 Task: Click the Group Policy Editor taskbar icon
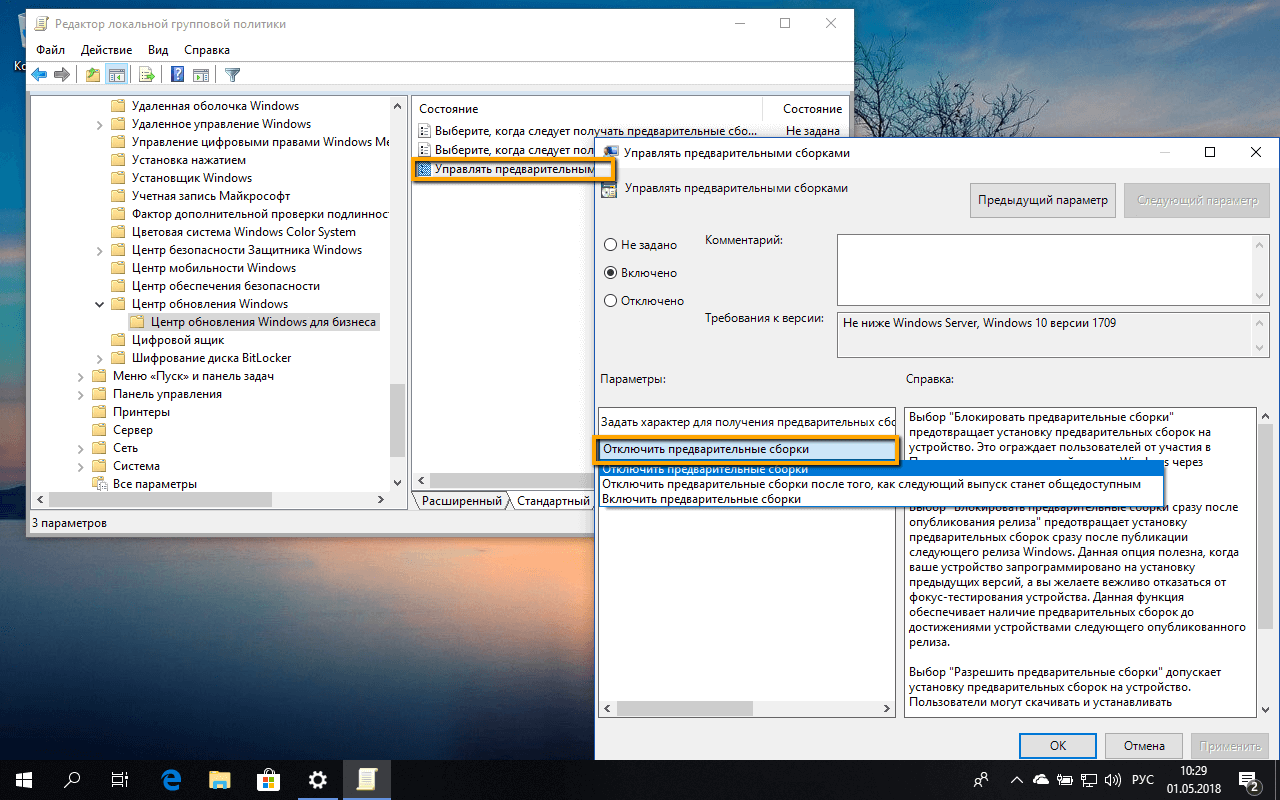point(367,779)
